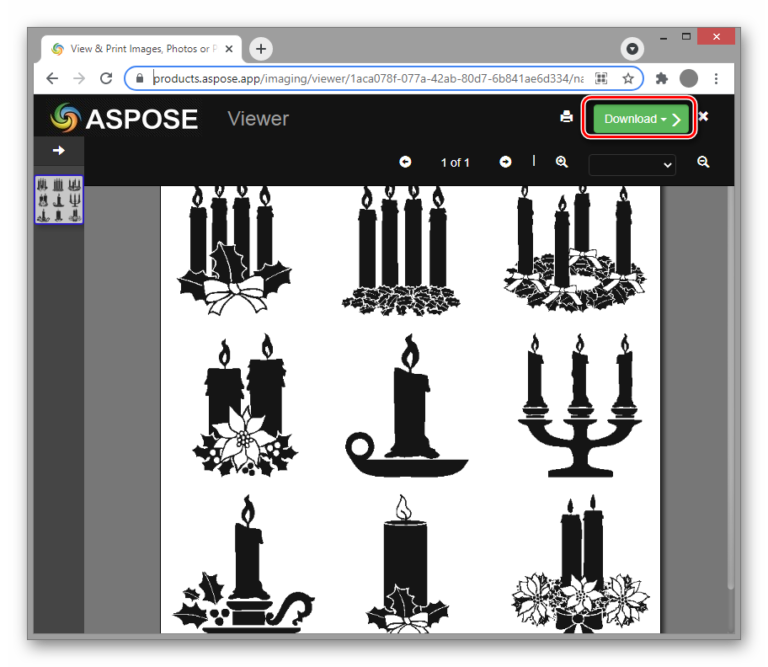Close the Aspose viewer with X icon
The height and width of the screenshot is (667, 768).
point(703,117)
